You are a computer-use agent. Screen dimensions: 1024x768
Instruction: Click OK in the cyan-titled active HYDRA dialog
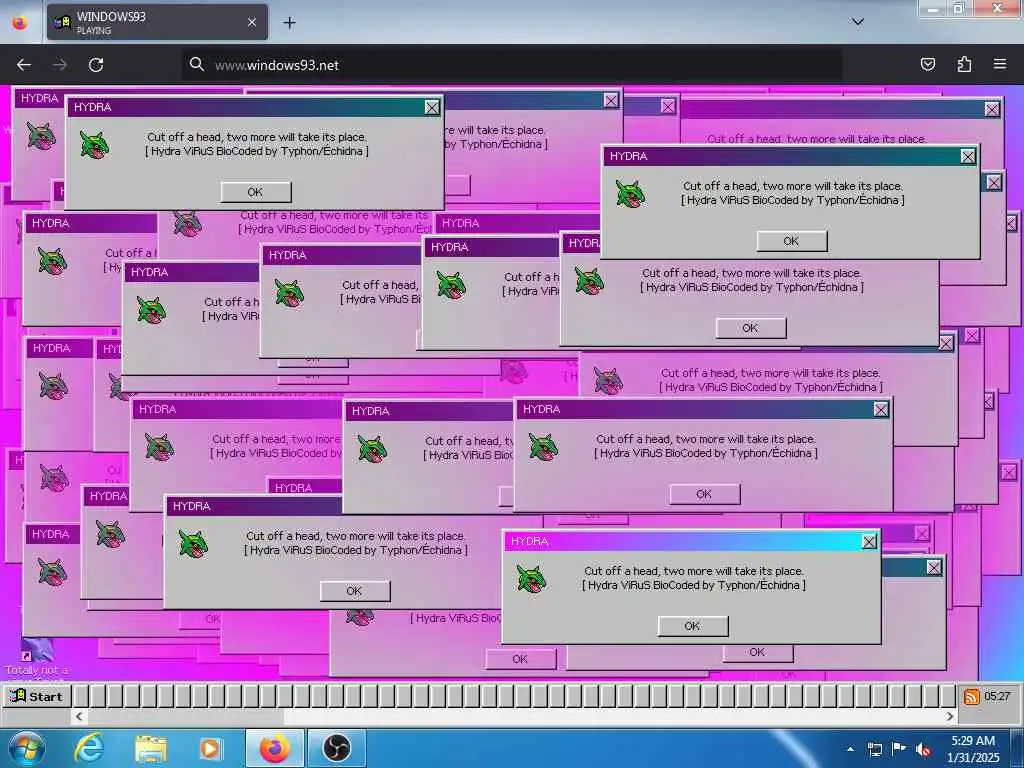tap(693, 626)
